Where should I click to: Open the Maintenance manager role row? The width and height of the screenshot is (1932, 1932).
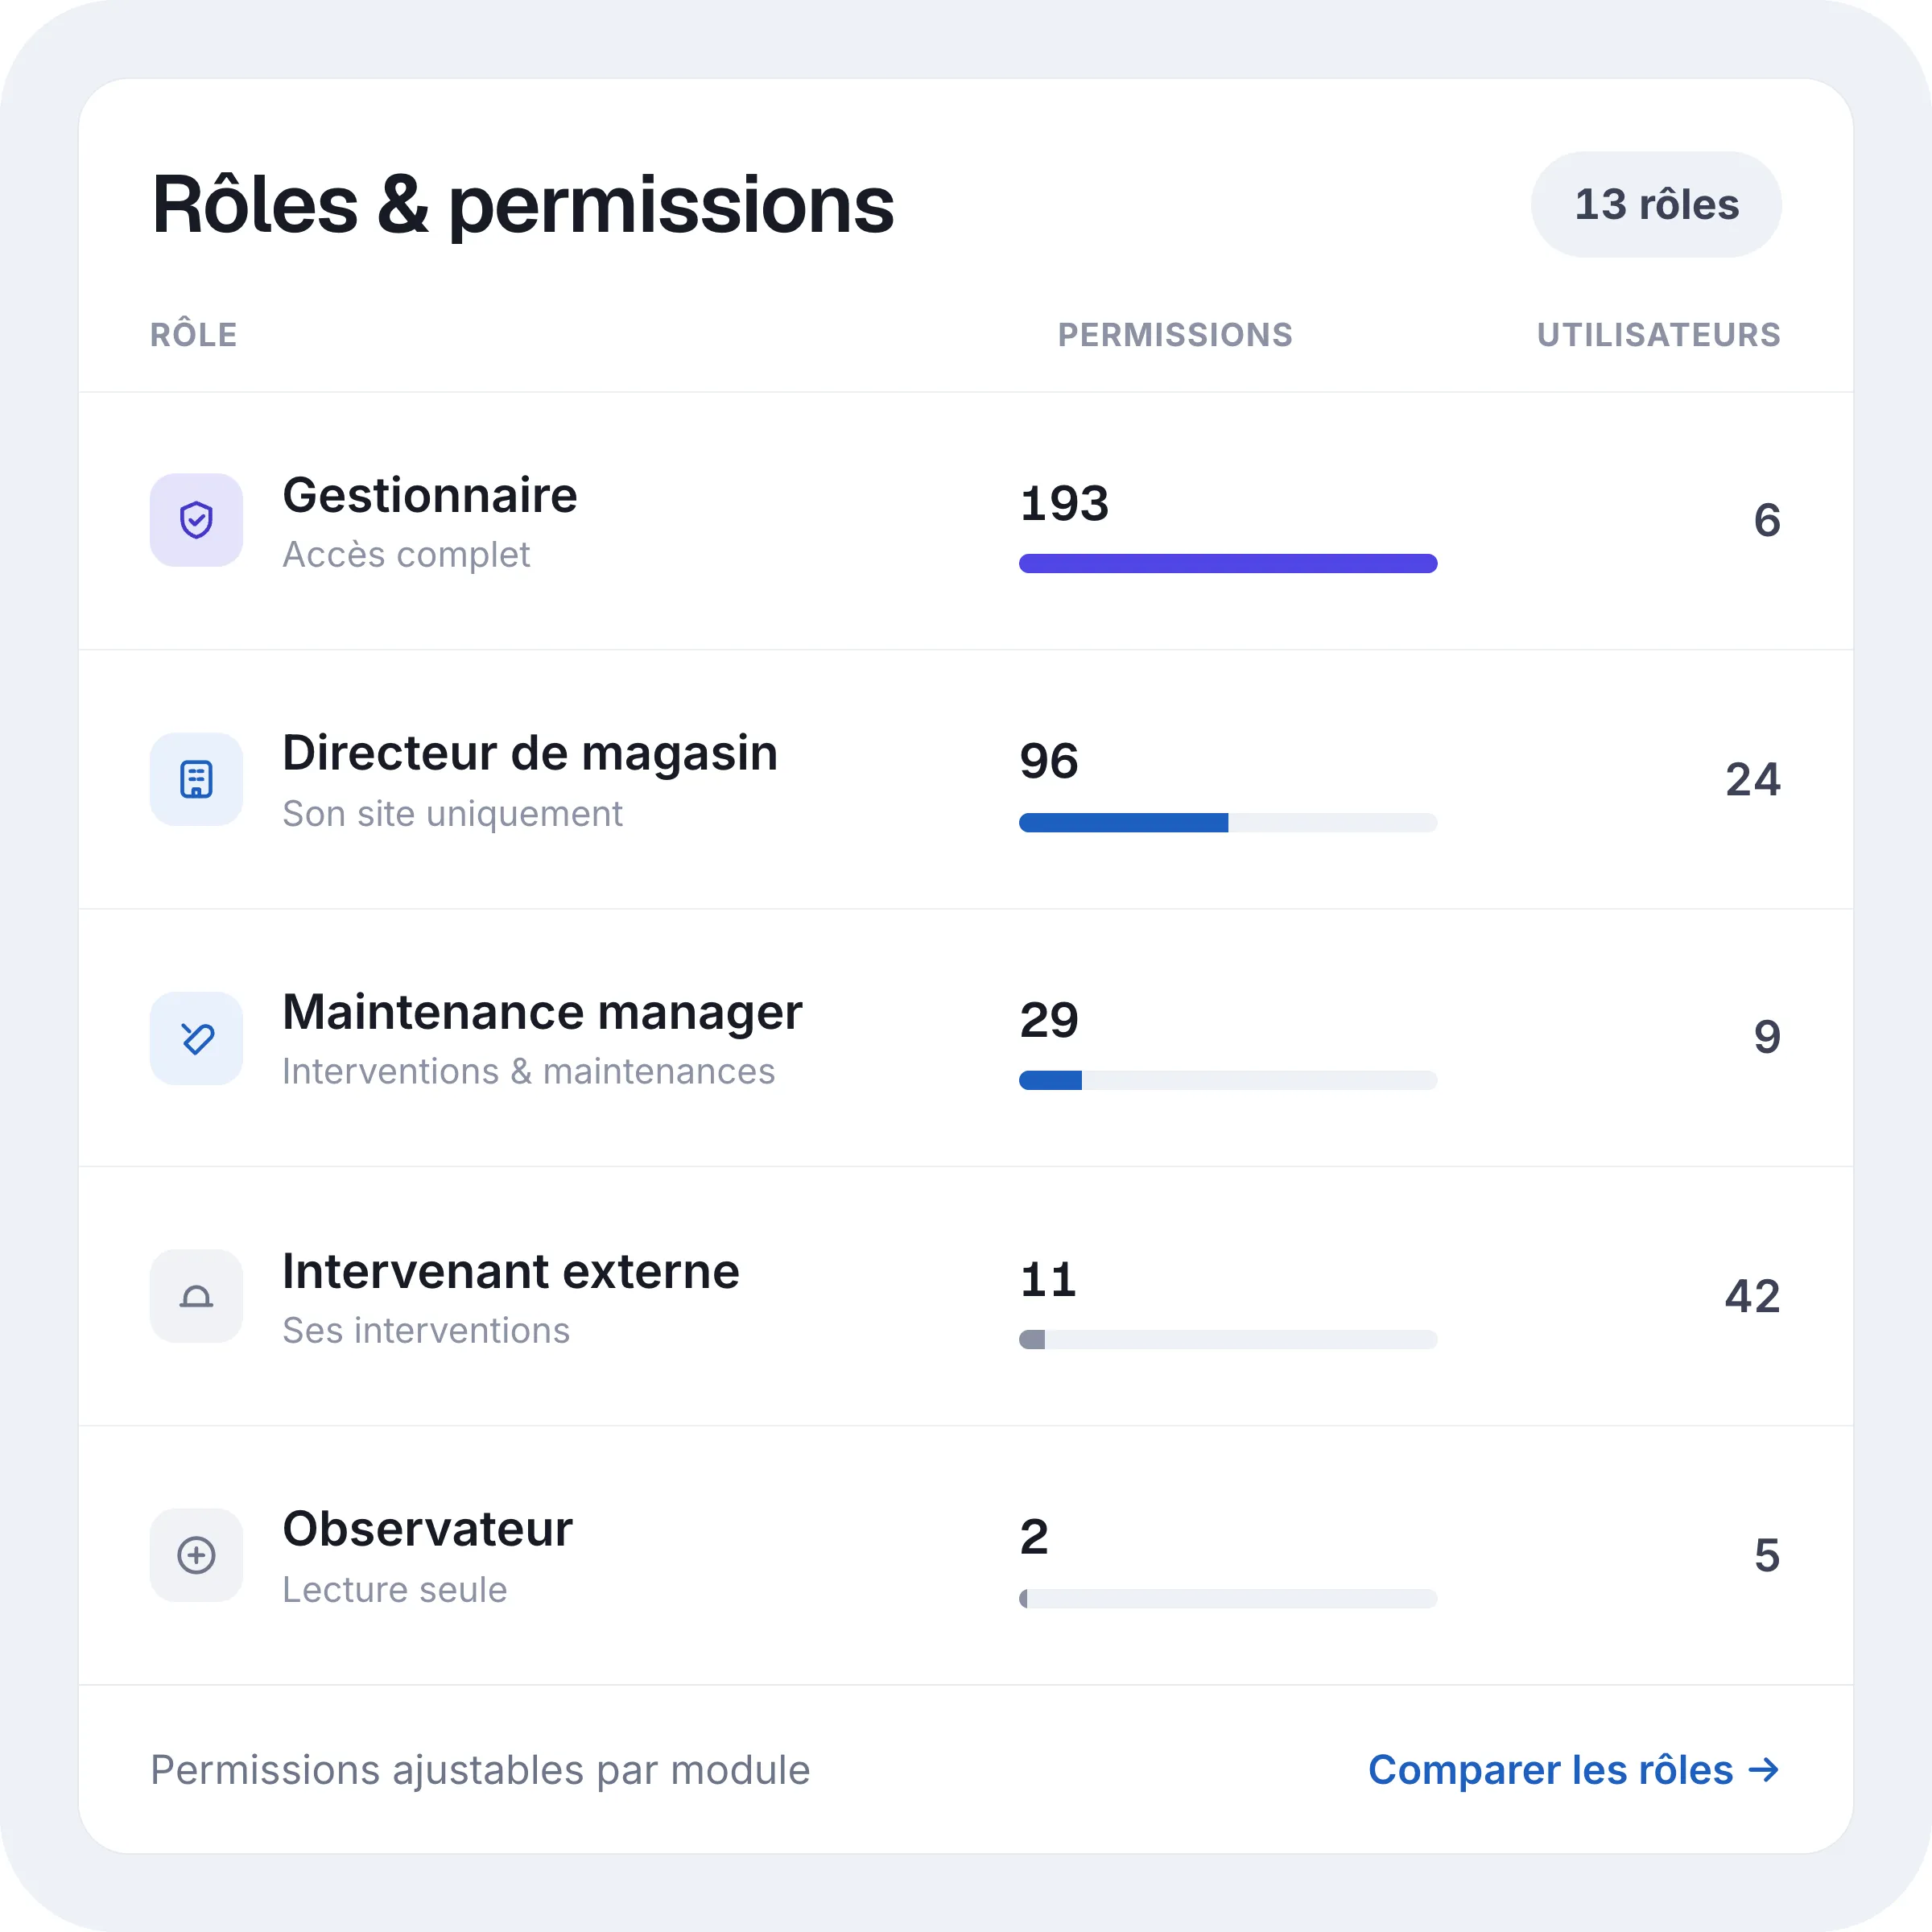click(966, 1038)
